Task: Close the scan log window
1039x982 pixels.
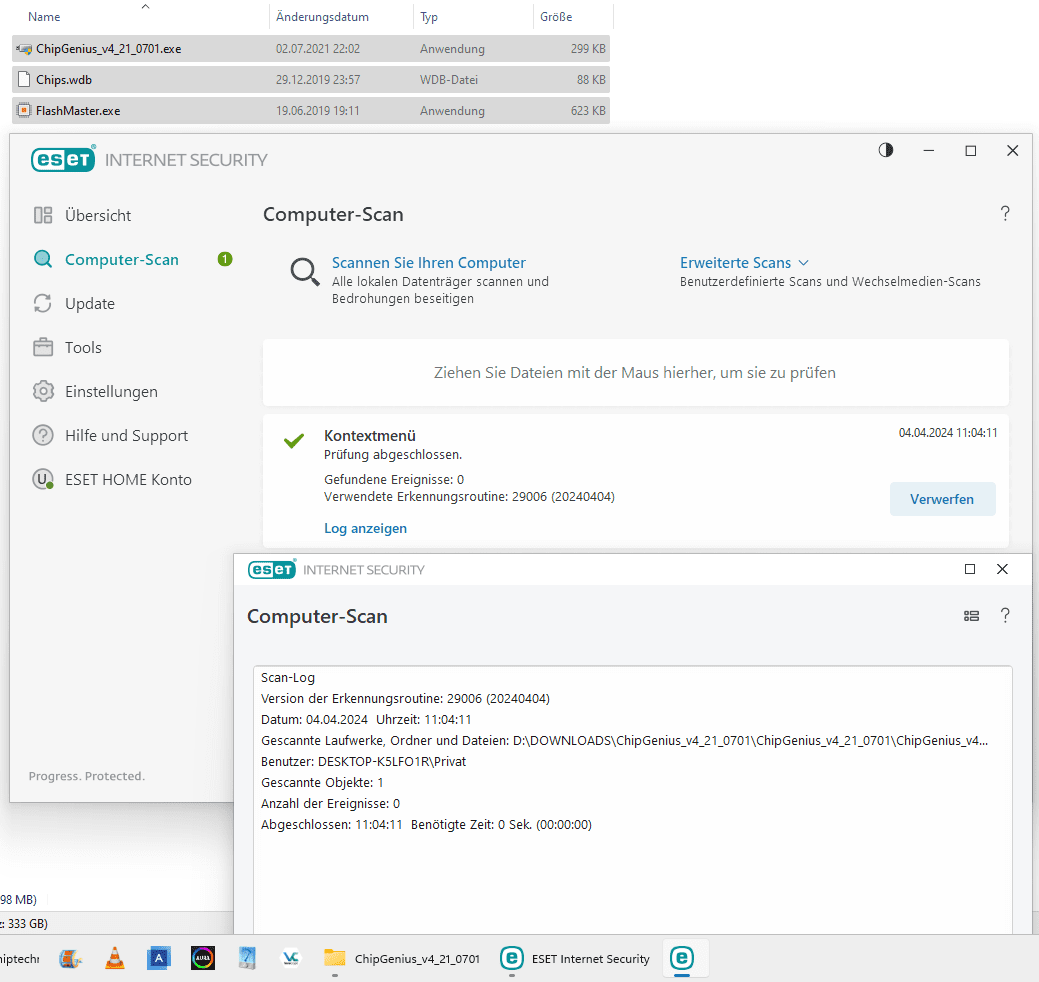Action: click(1003, 569)
